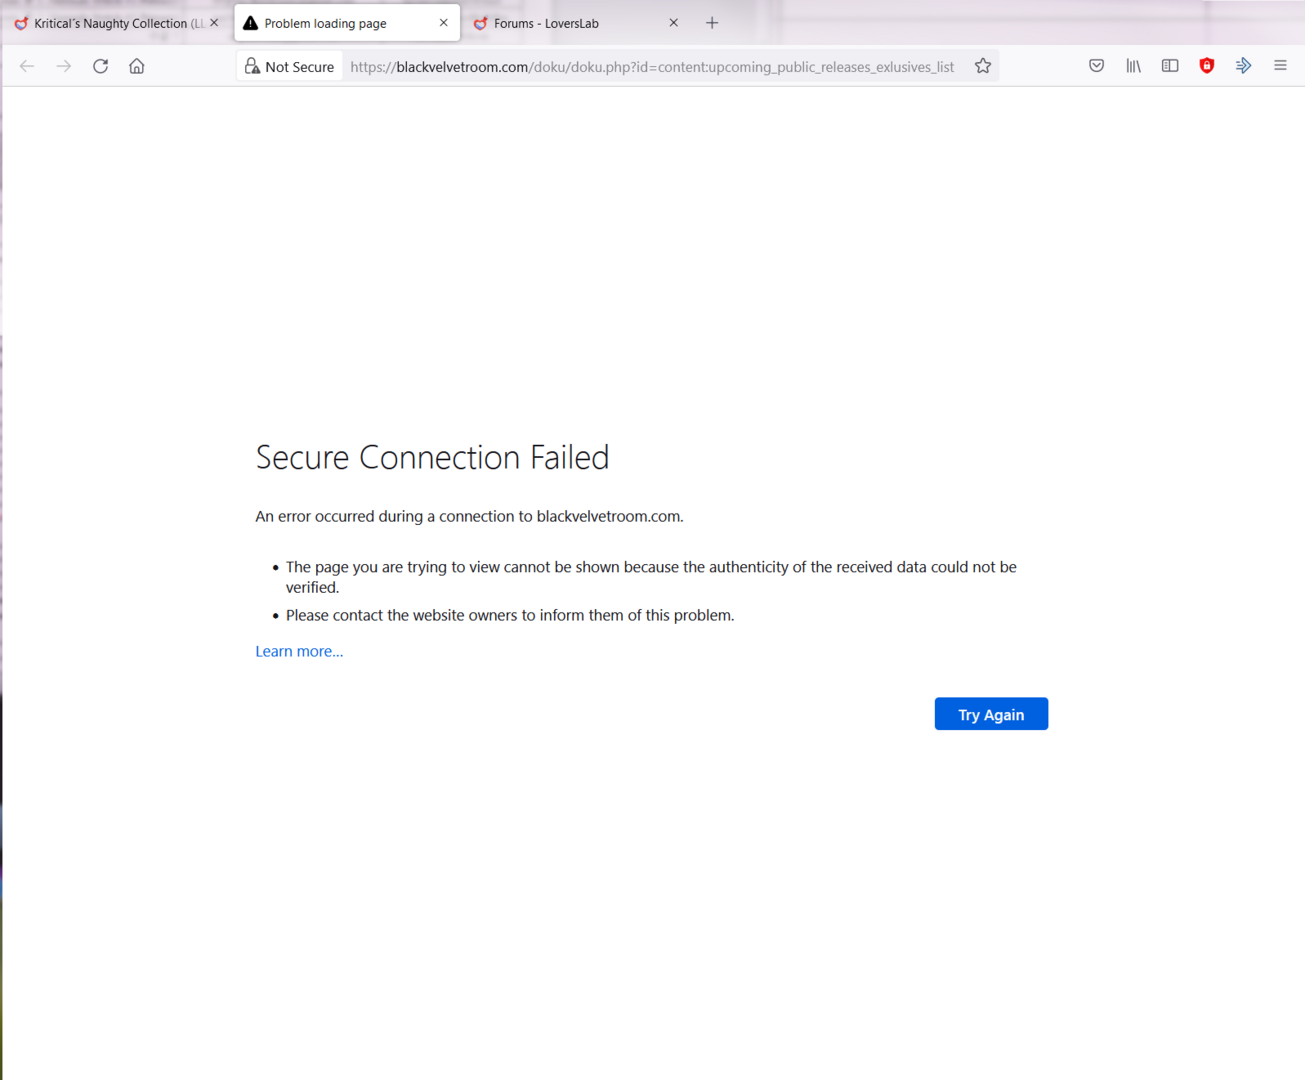Save page to Pocket
This screenshot has height=1080, width=1305.
point(1097,66)
